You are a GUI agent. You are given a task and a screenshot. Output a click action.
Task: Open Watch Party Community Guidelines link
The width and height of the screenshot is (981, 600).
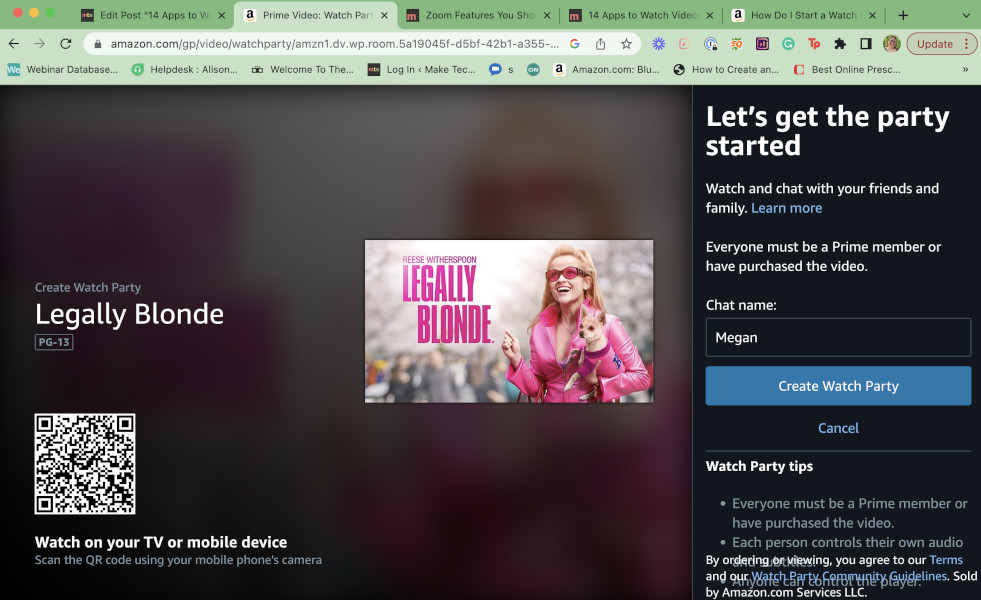click(849, 576)
